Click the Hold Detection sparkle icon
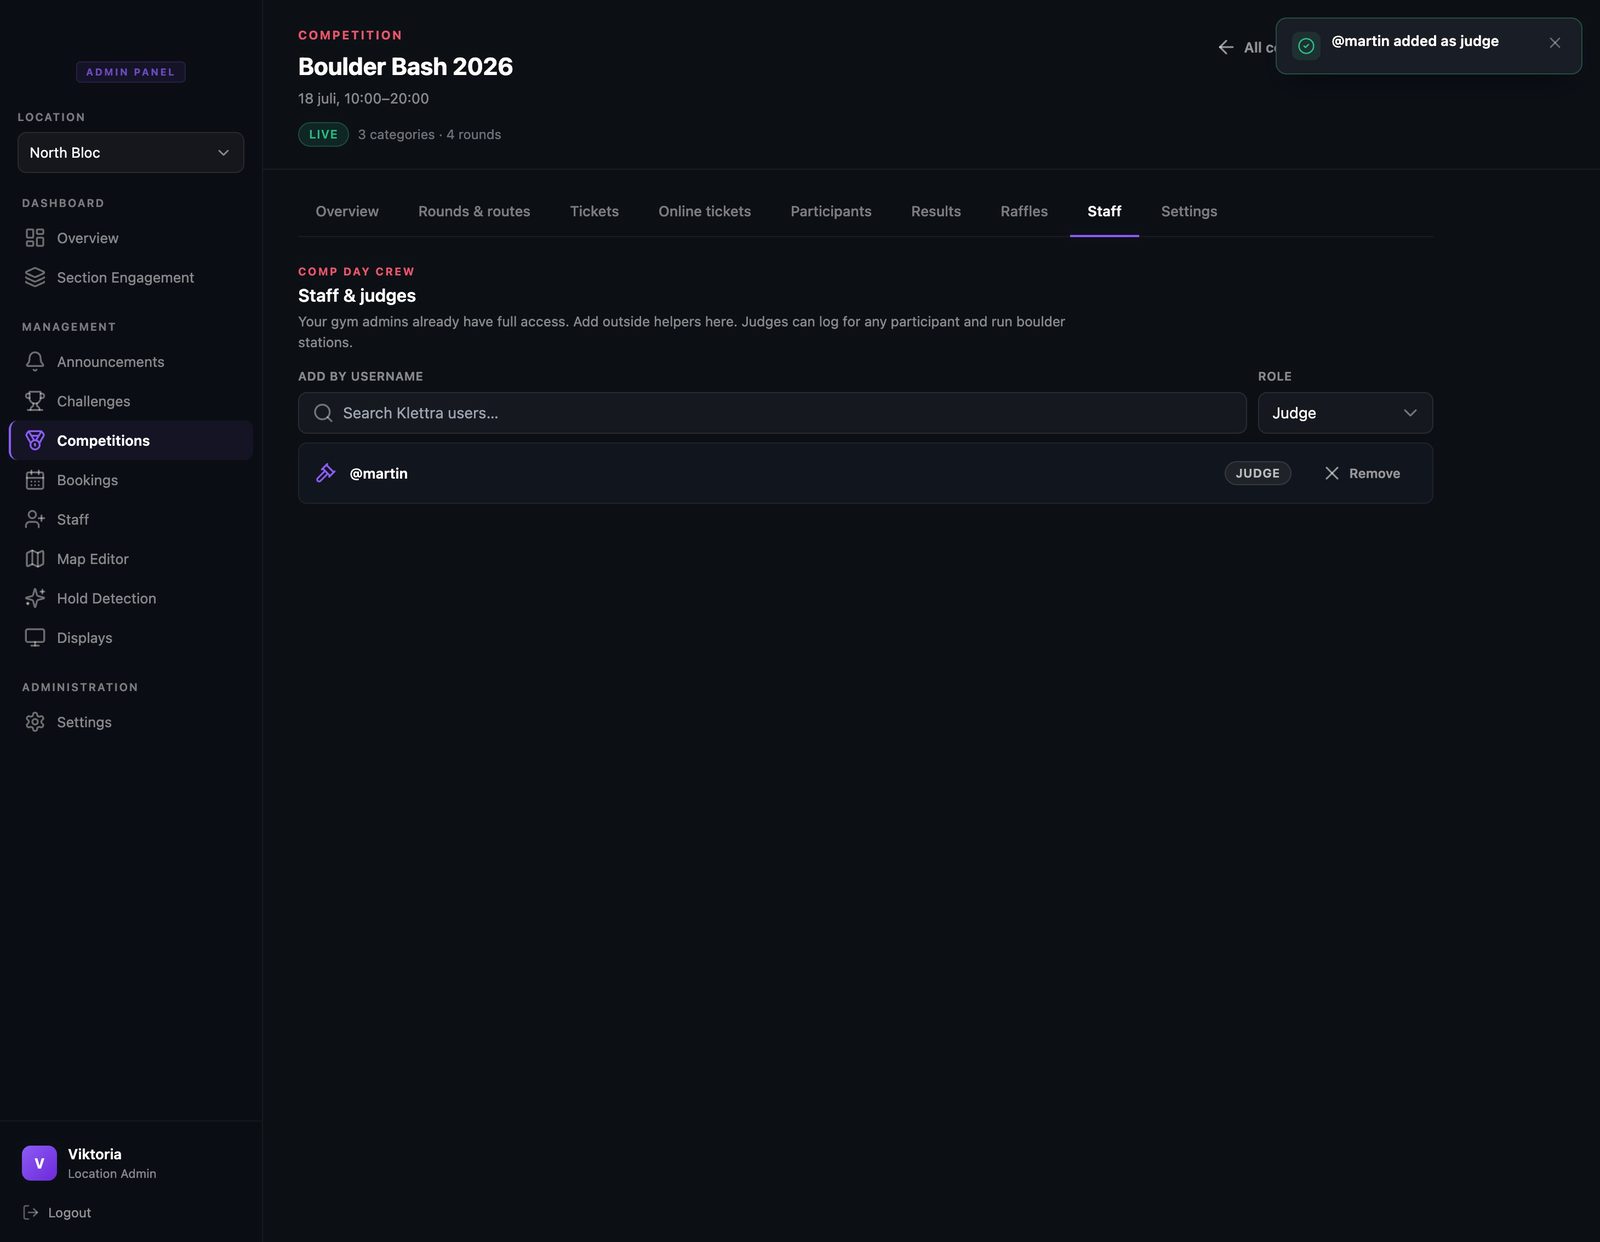1600x1242 pixels. coord(35,598)
